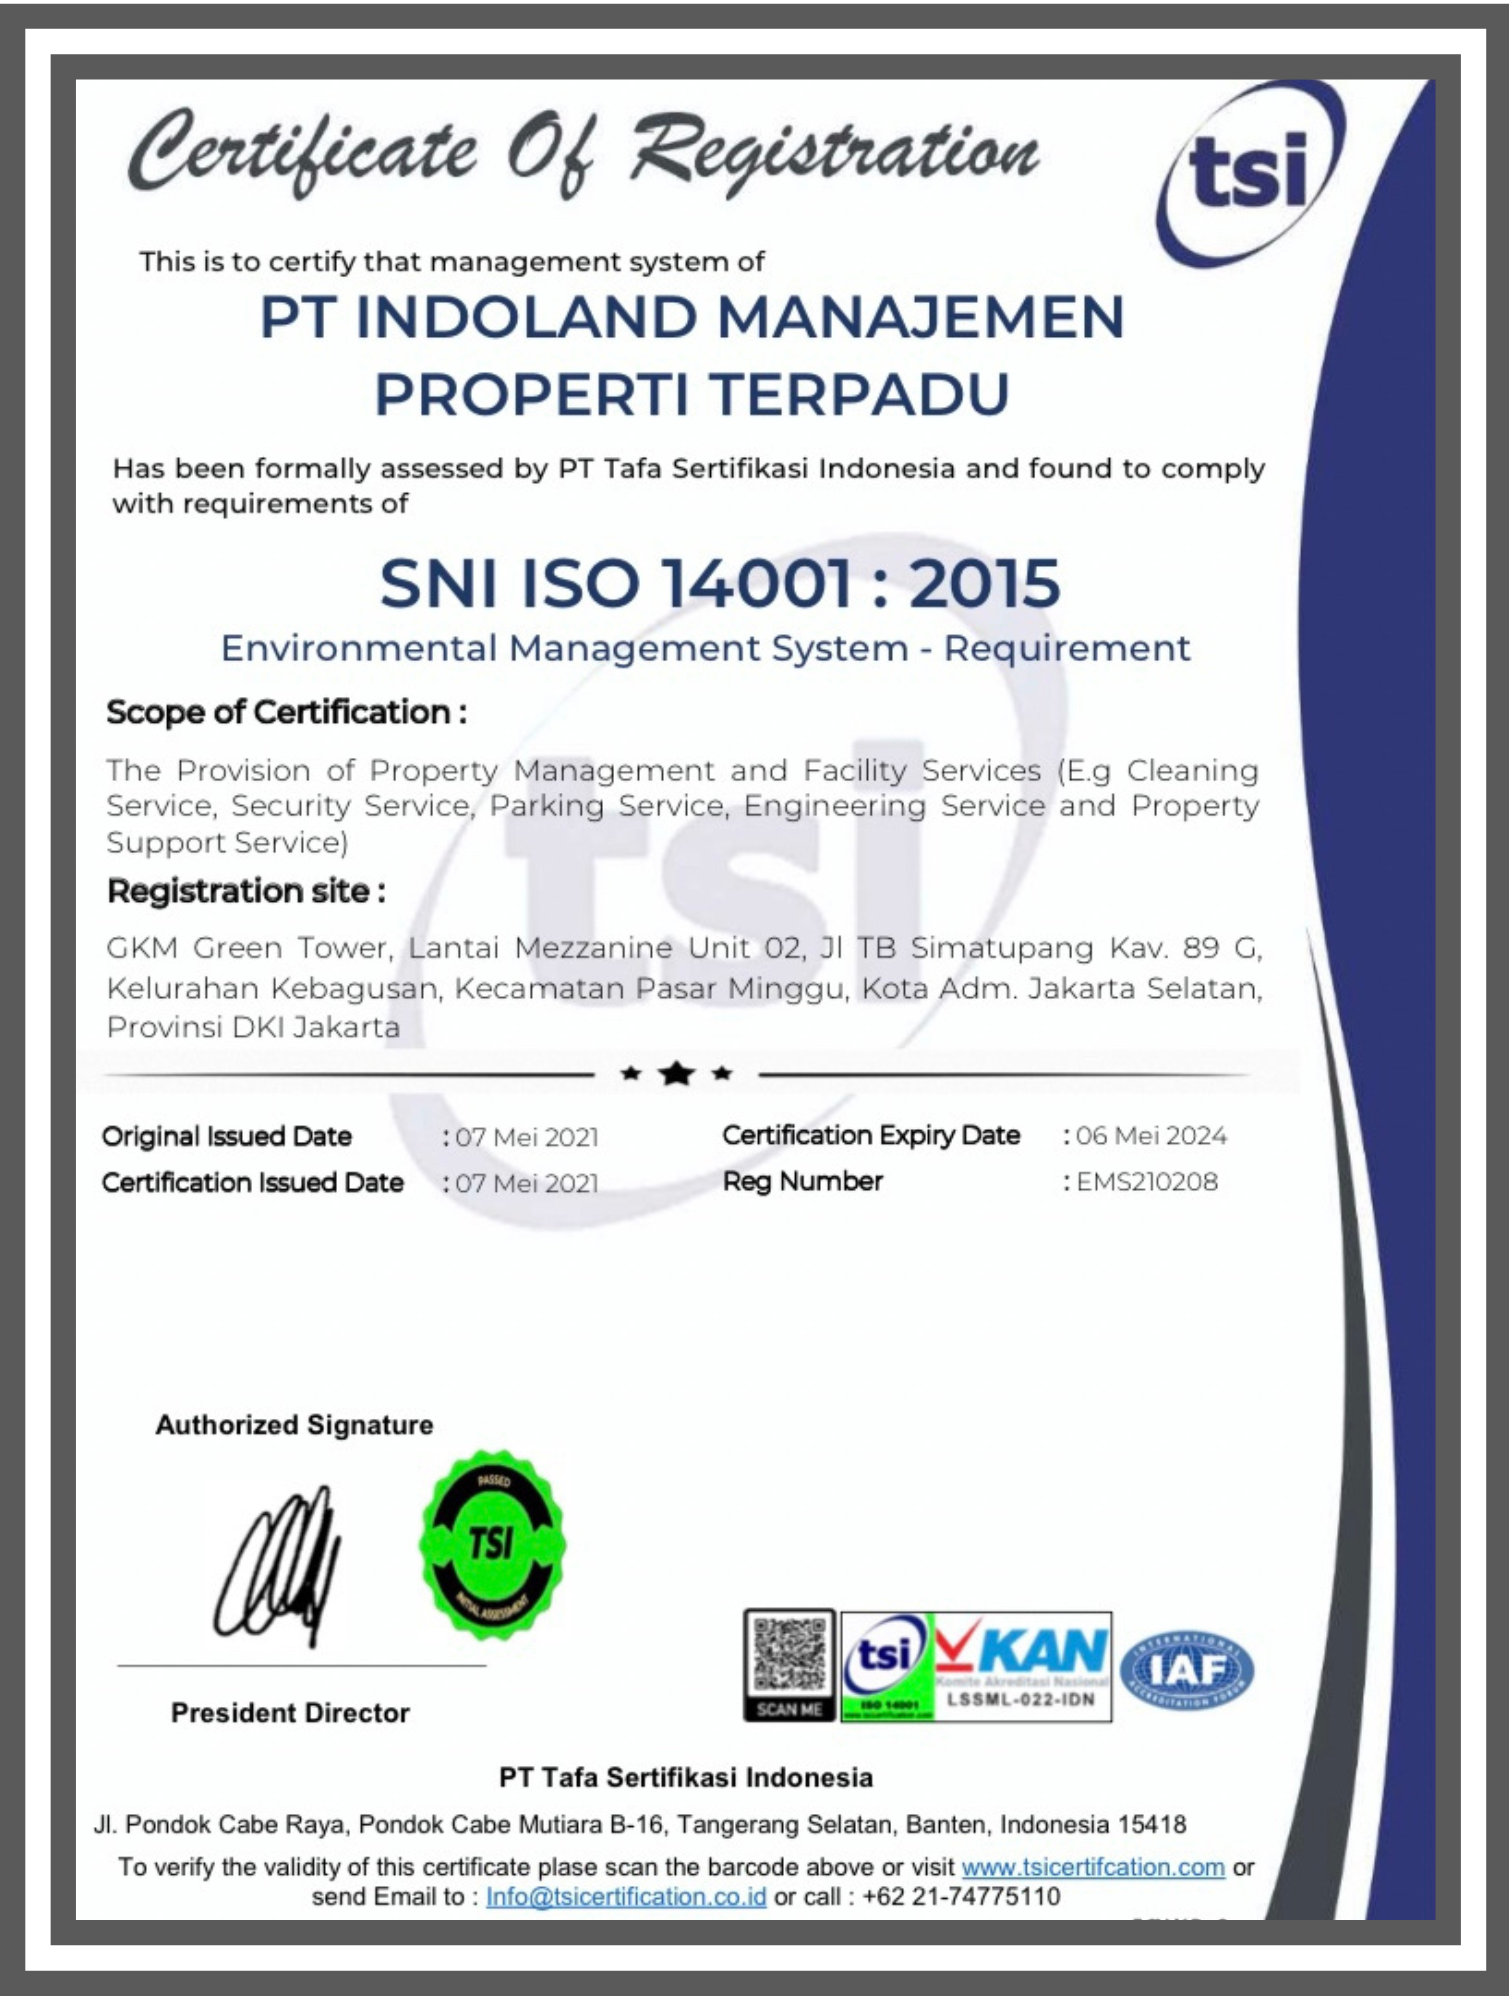The image size is (1509, 2000).
Task: Click the Provinsi DKI Jakarta line
Action: coord(253,1028)
